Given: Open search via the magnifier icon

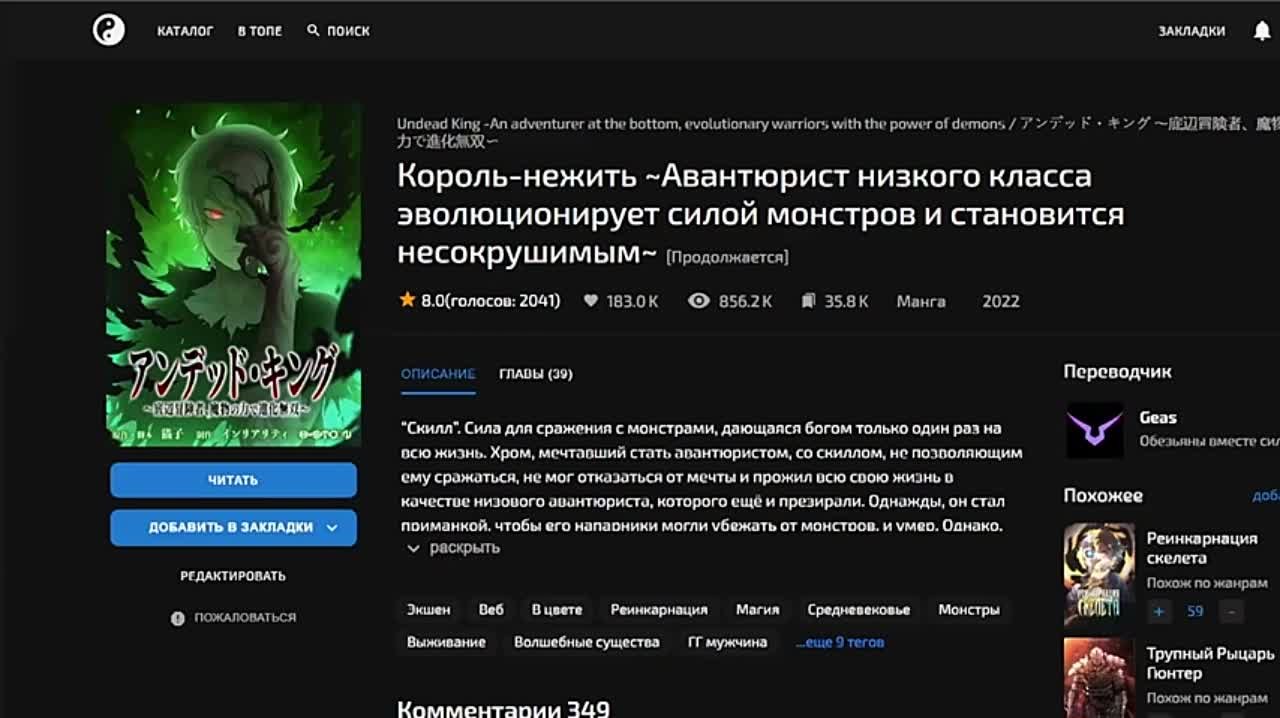Looking at the screenshot, I should 313,30.
